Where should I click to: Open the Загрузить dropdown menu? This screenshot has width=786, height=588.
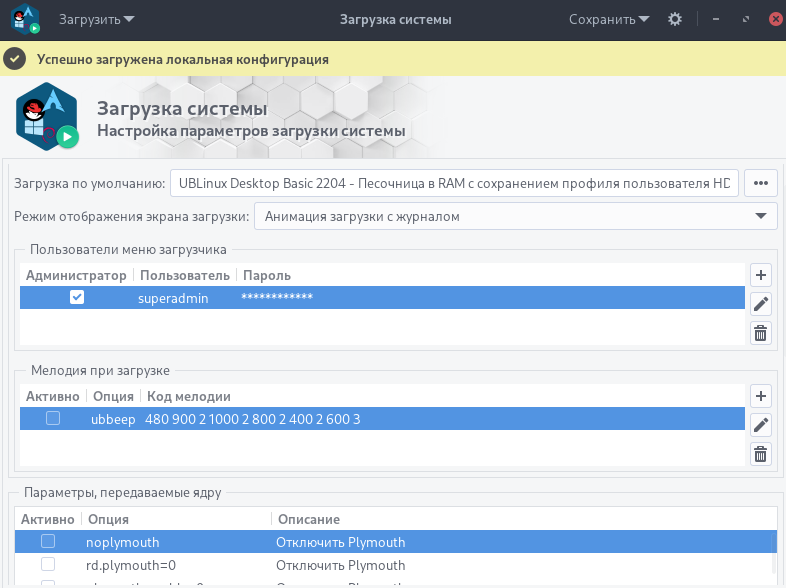coord(96,20)
